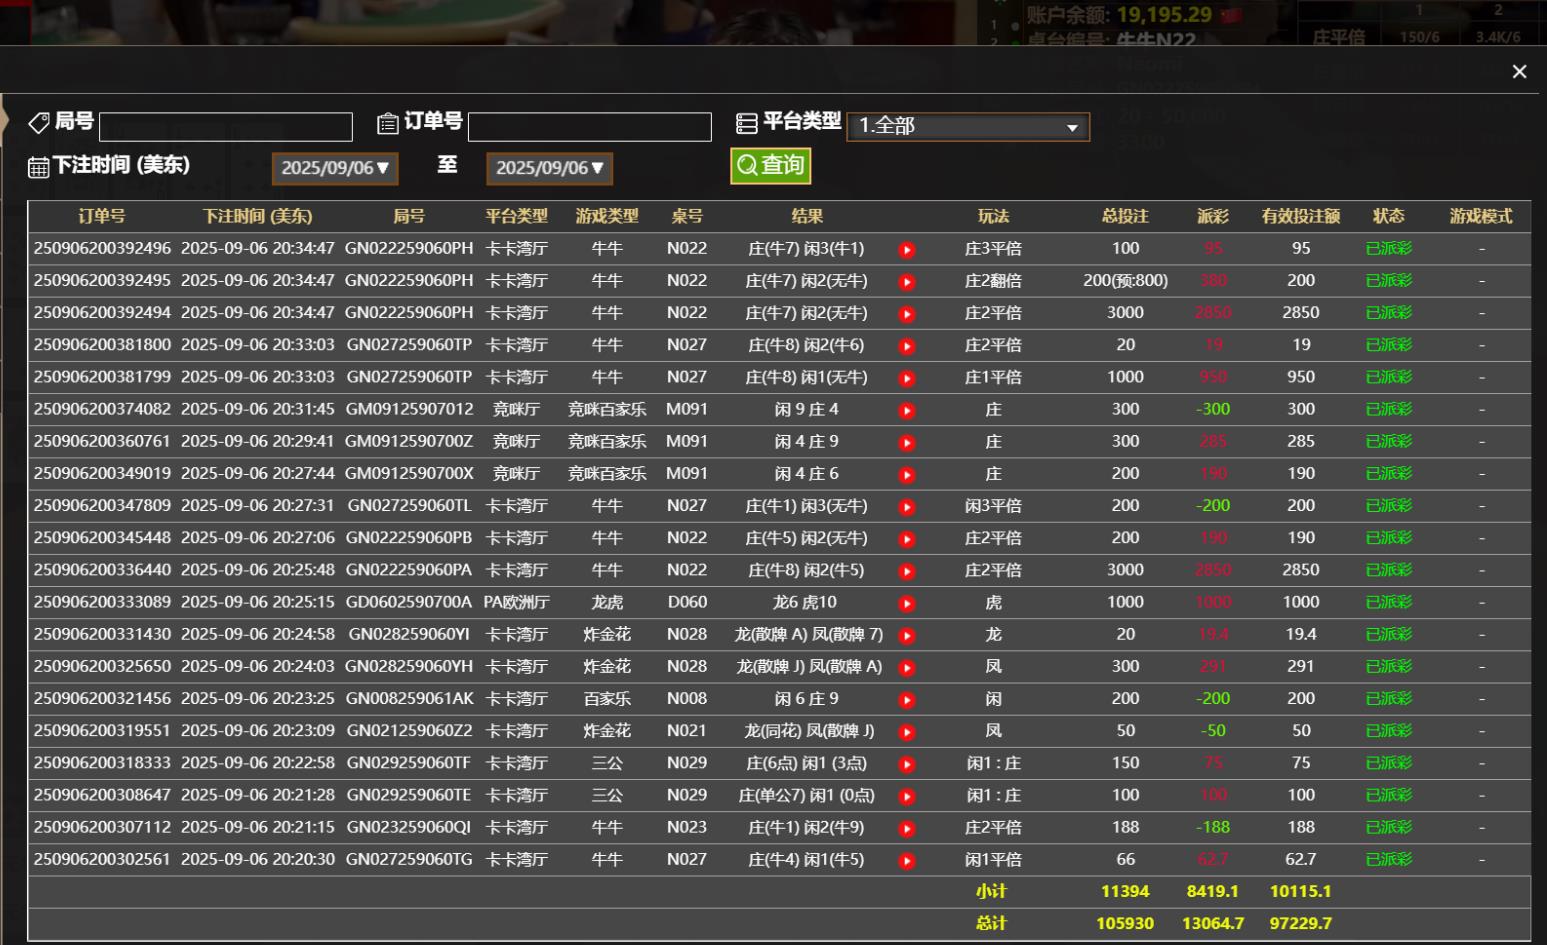1547x945 pixels.
Task: Click replay icon for order 250906200302561
Action: pos(907,861)
